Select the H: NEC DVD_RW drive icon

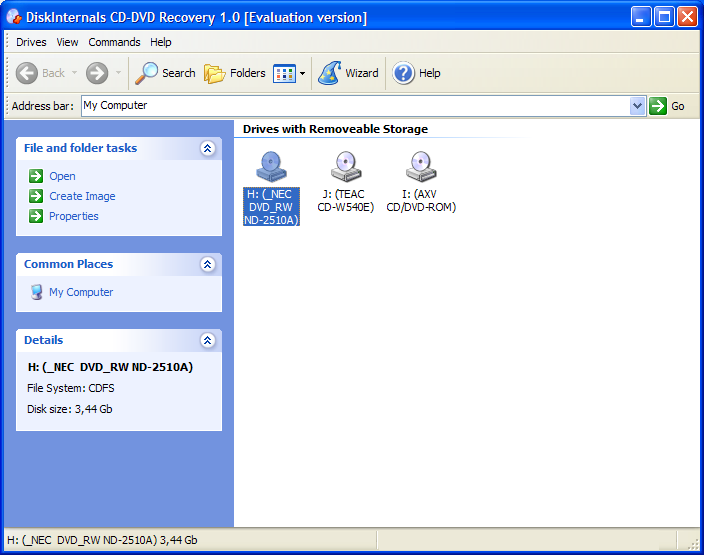[x=271, y=166]
